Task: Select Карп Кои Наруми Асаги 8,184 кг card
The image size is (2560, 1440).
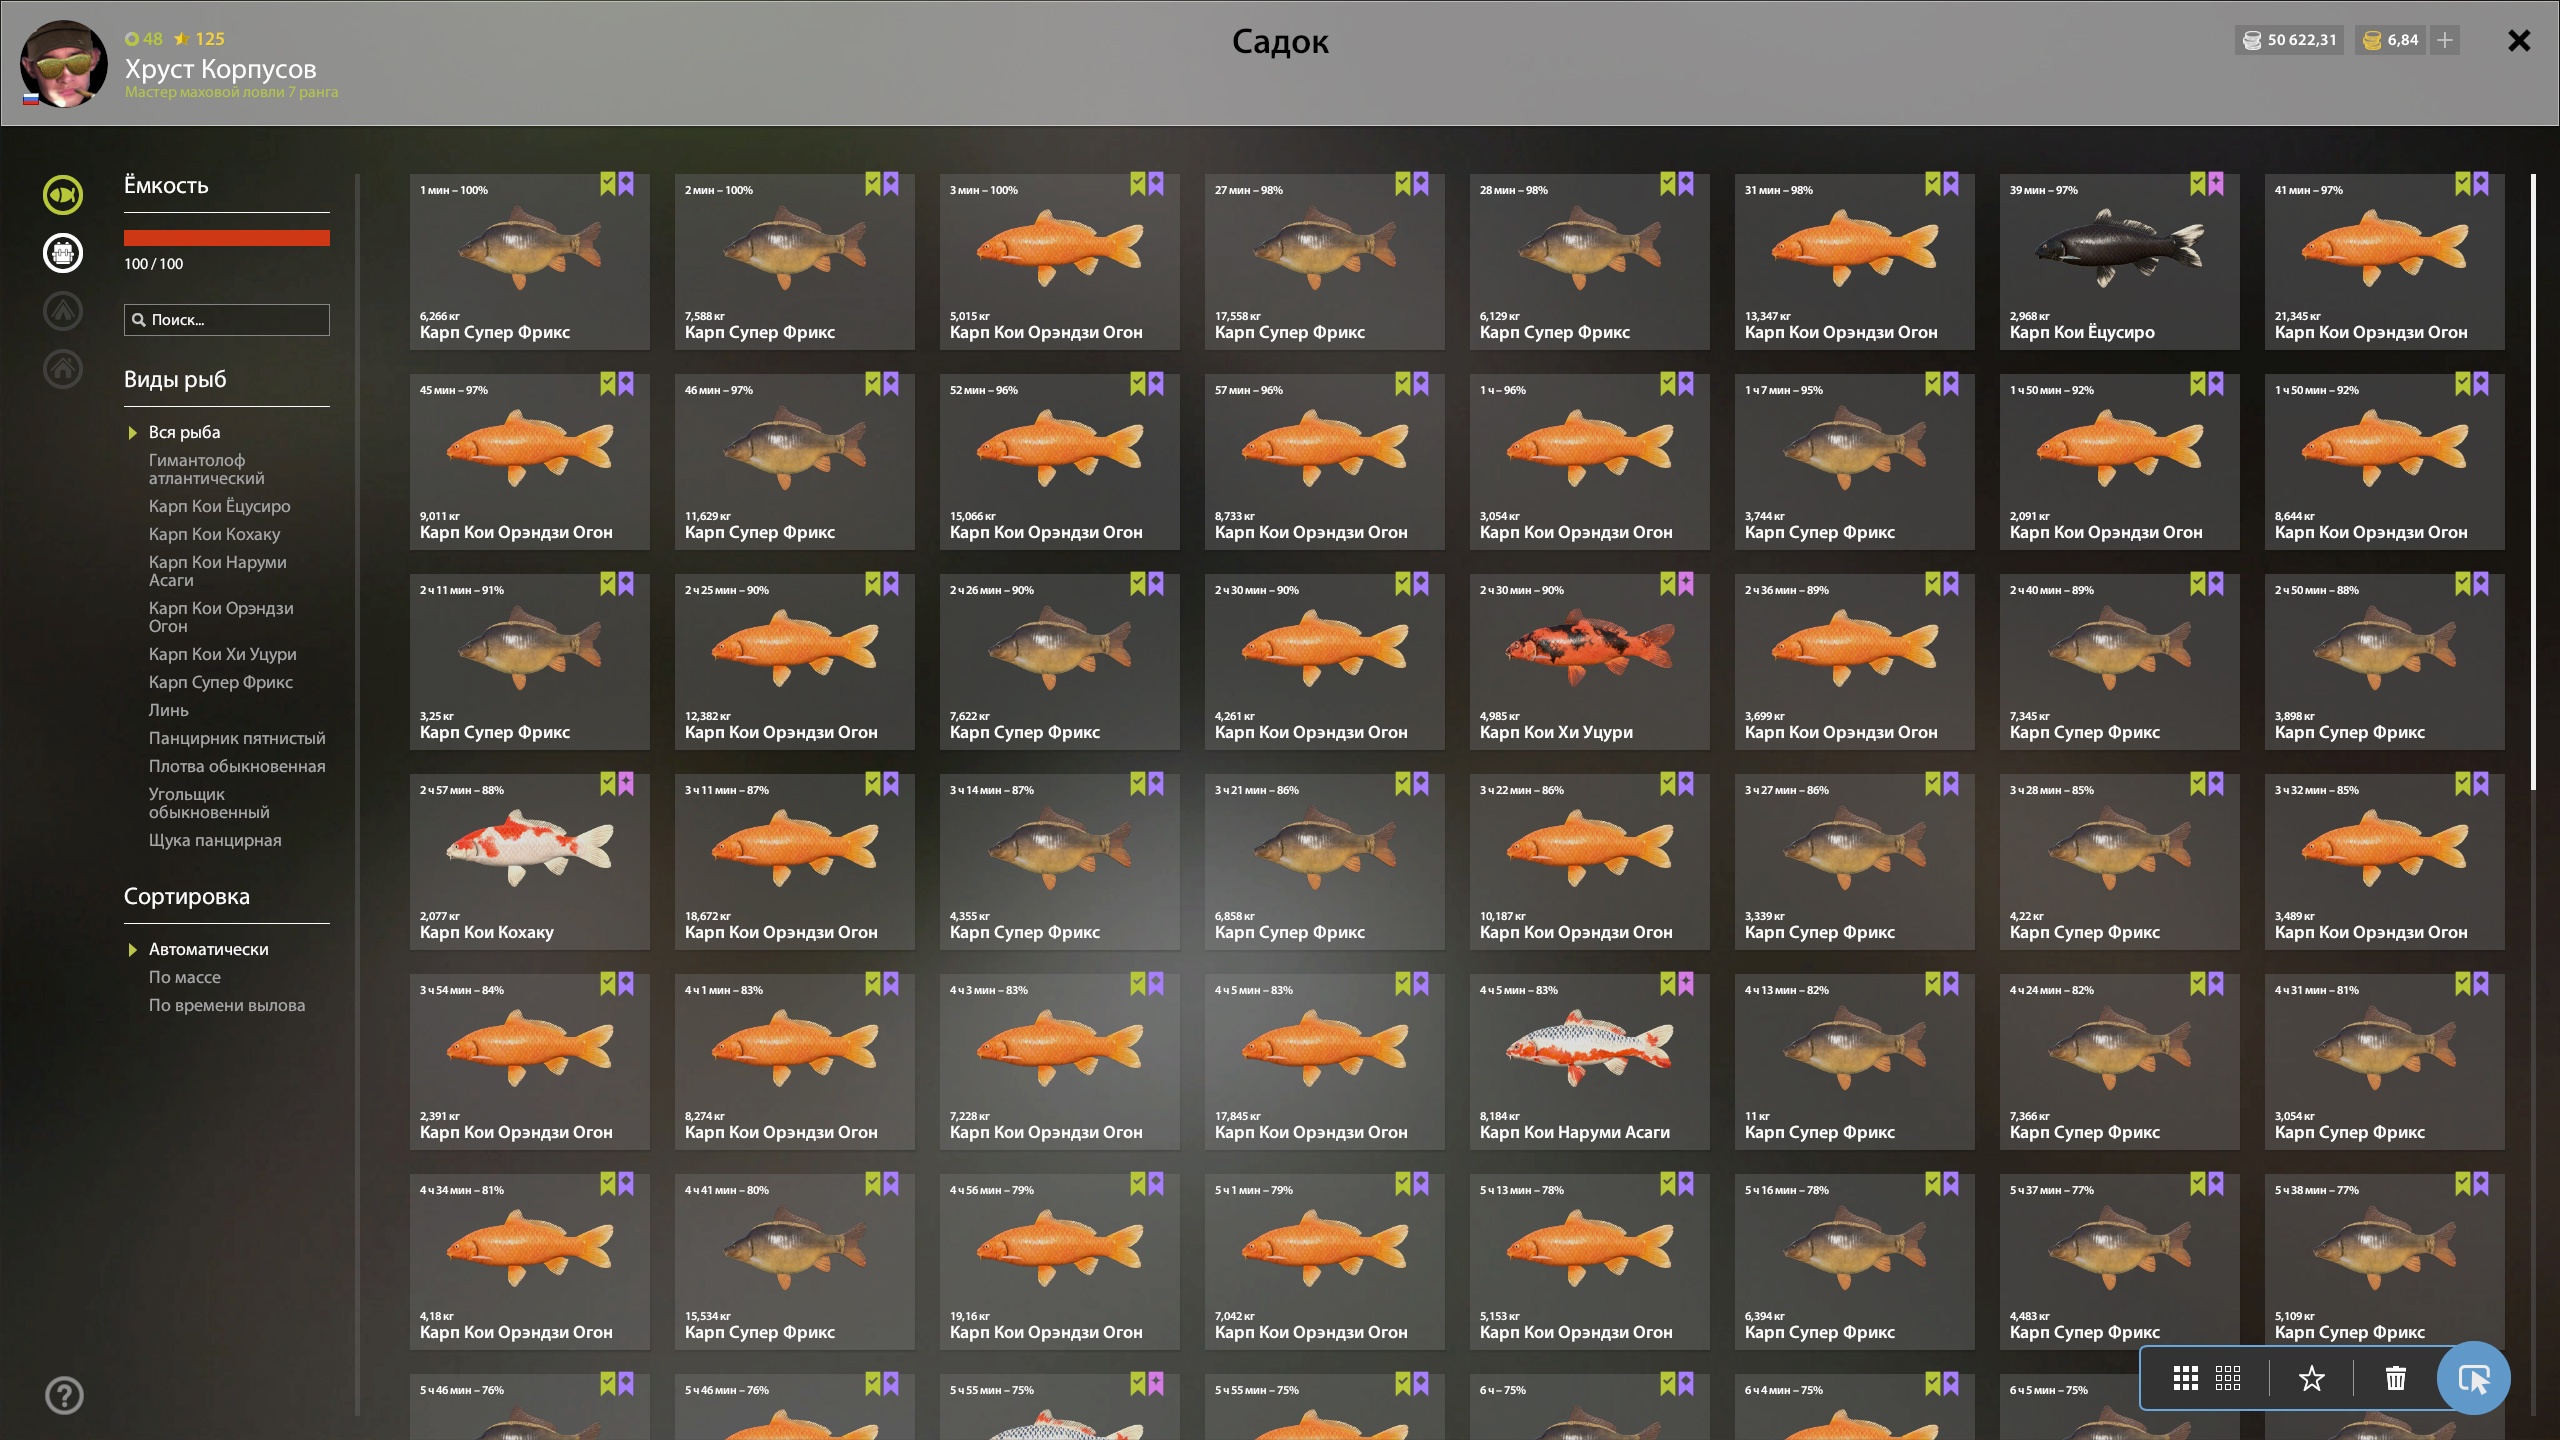Action: click(x=1590, y=1062)
